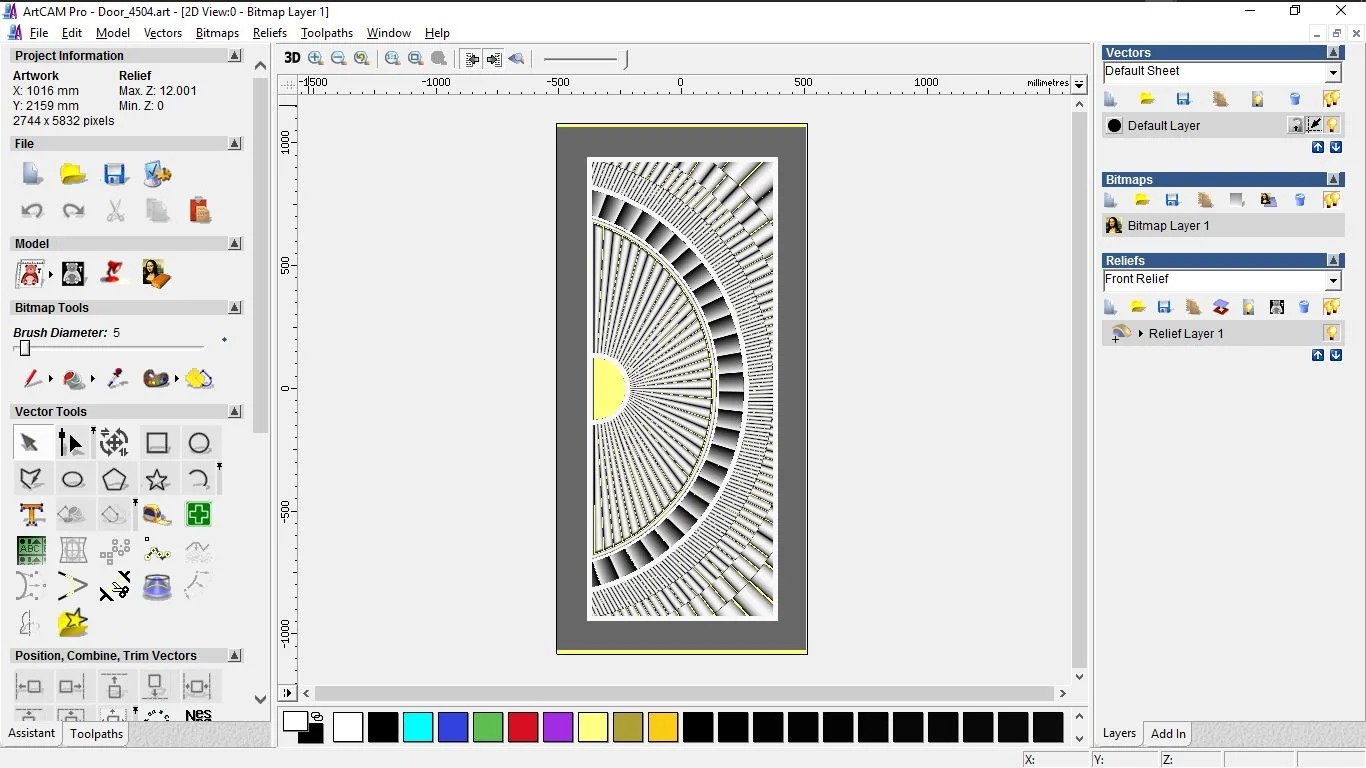Open the Toolpaths menu
This screenshot has width=1366, height=768.
pyautogui.click(x=327, y=33)
